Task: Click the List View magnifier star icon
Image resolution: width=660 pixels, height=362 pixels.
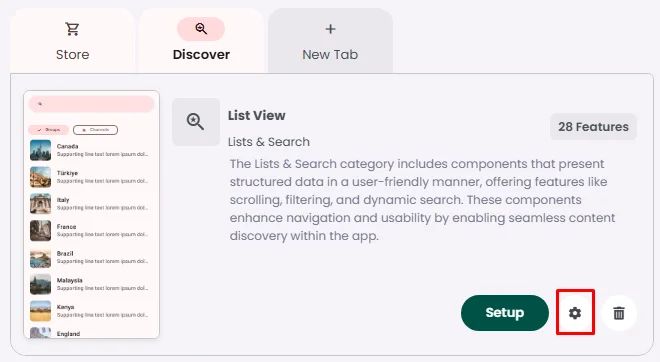Action: [195, 122]
